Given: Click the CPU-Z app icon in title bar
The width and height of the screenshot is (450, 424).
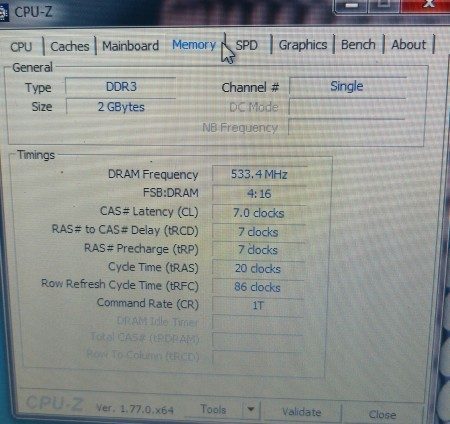Looking at the screenshot, I should tap(3, 13).
